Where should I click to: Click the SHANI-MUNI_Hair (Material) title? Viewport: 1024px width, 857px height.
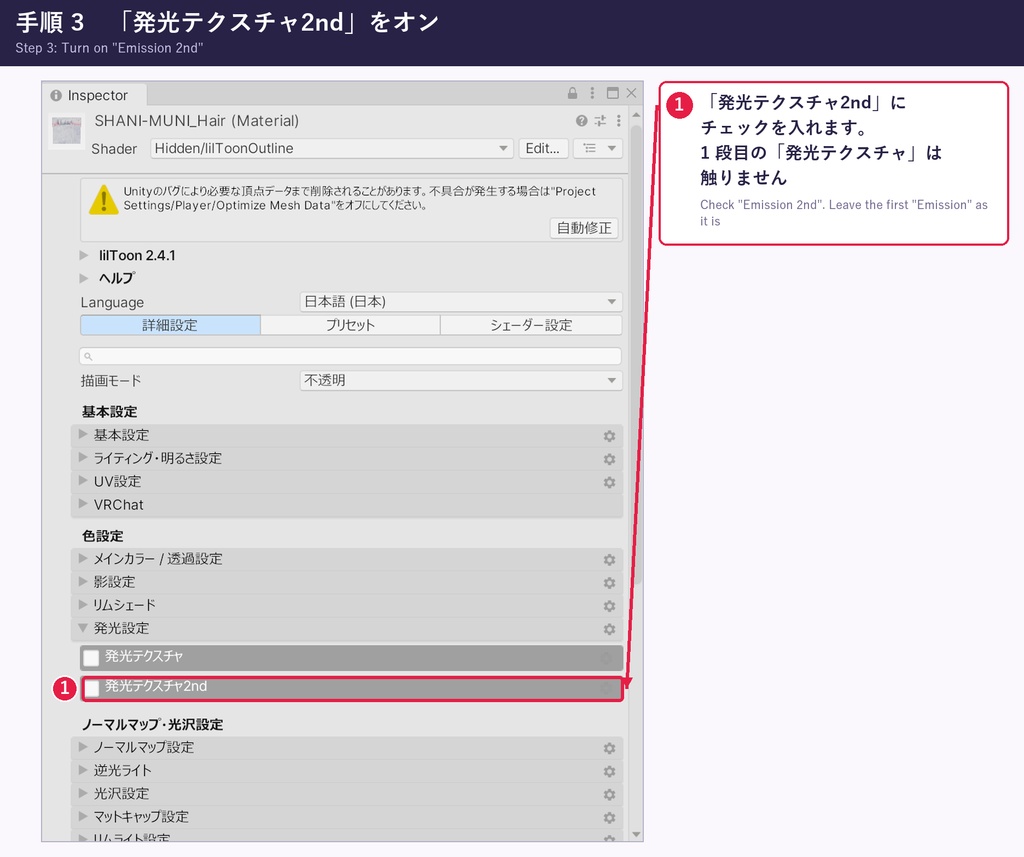(197, 121)
